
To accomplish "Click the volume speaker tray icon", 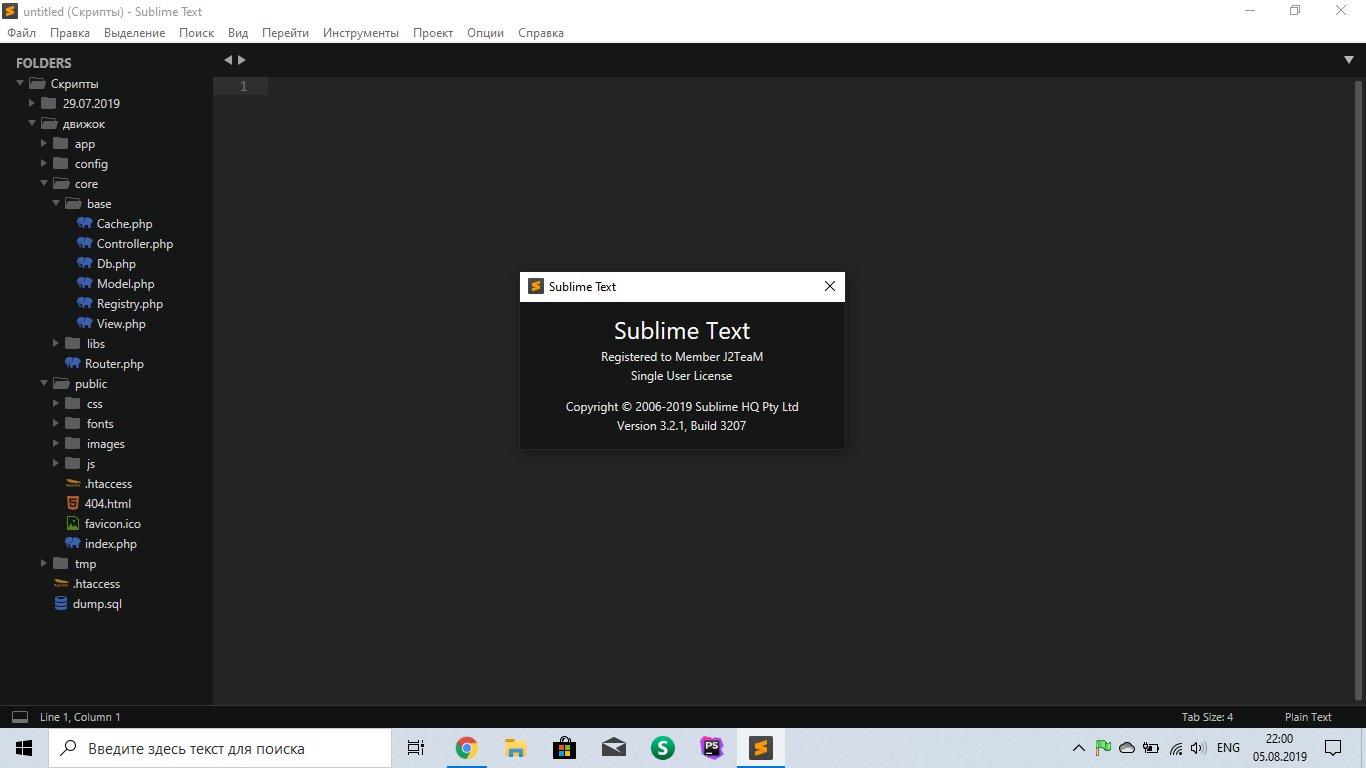I will pos(1198,748).
